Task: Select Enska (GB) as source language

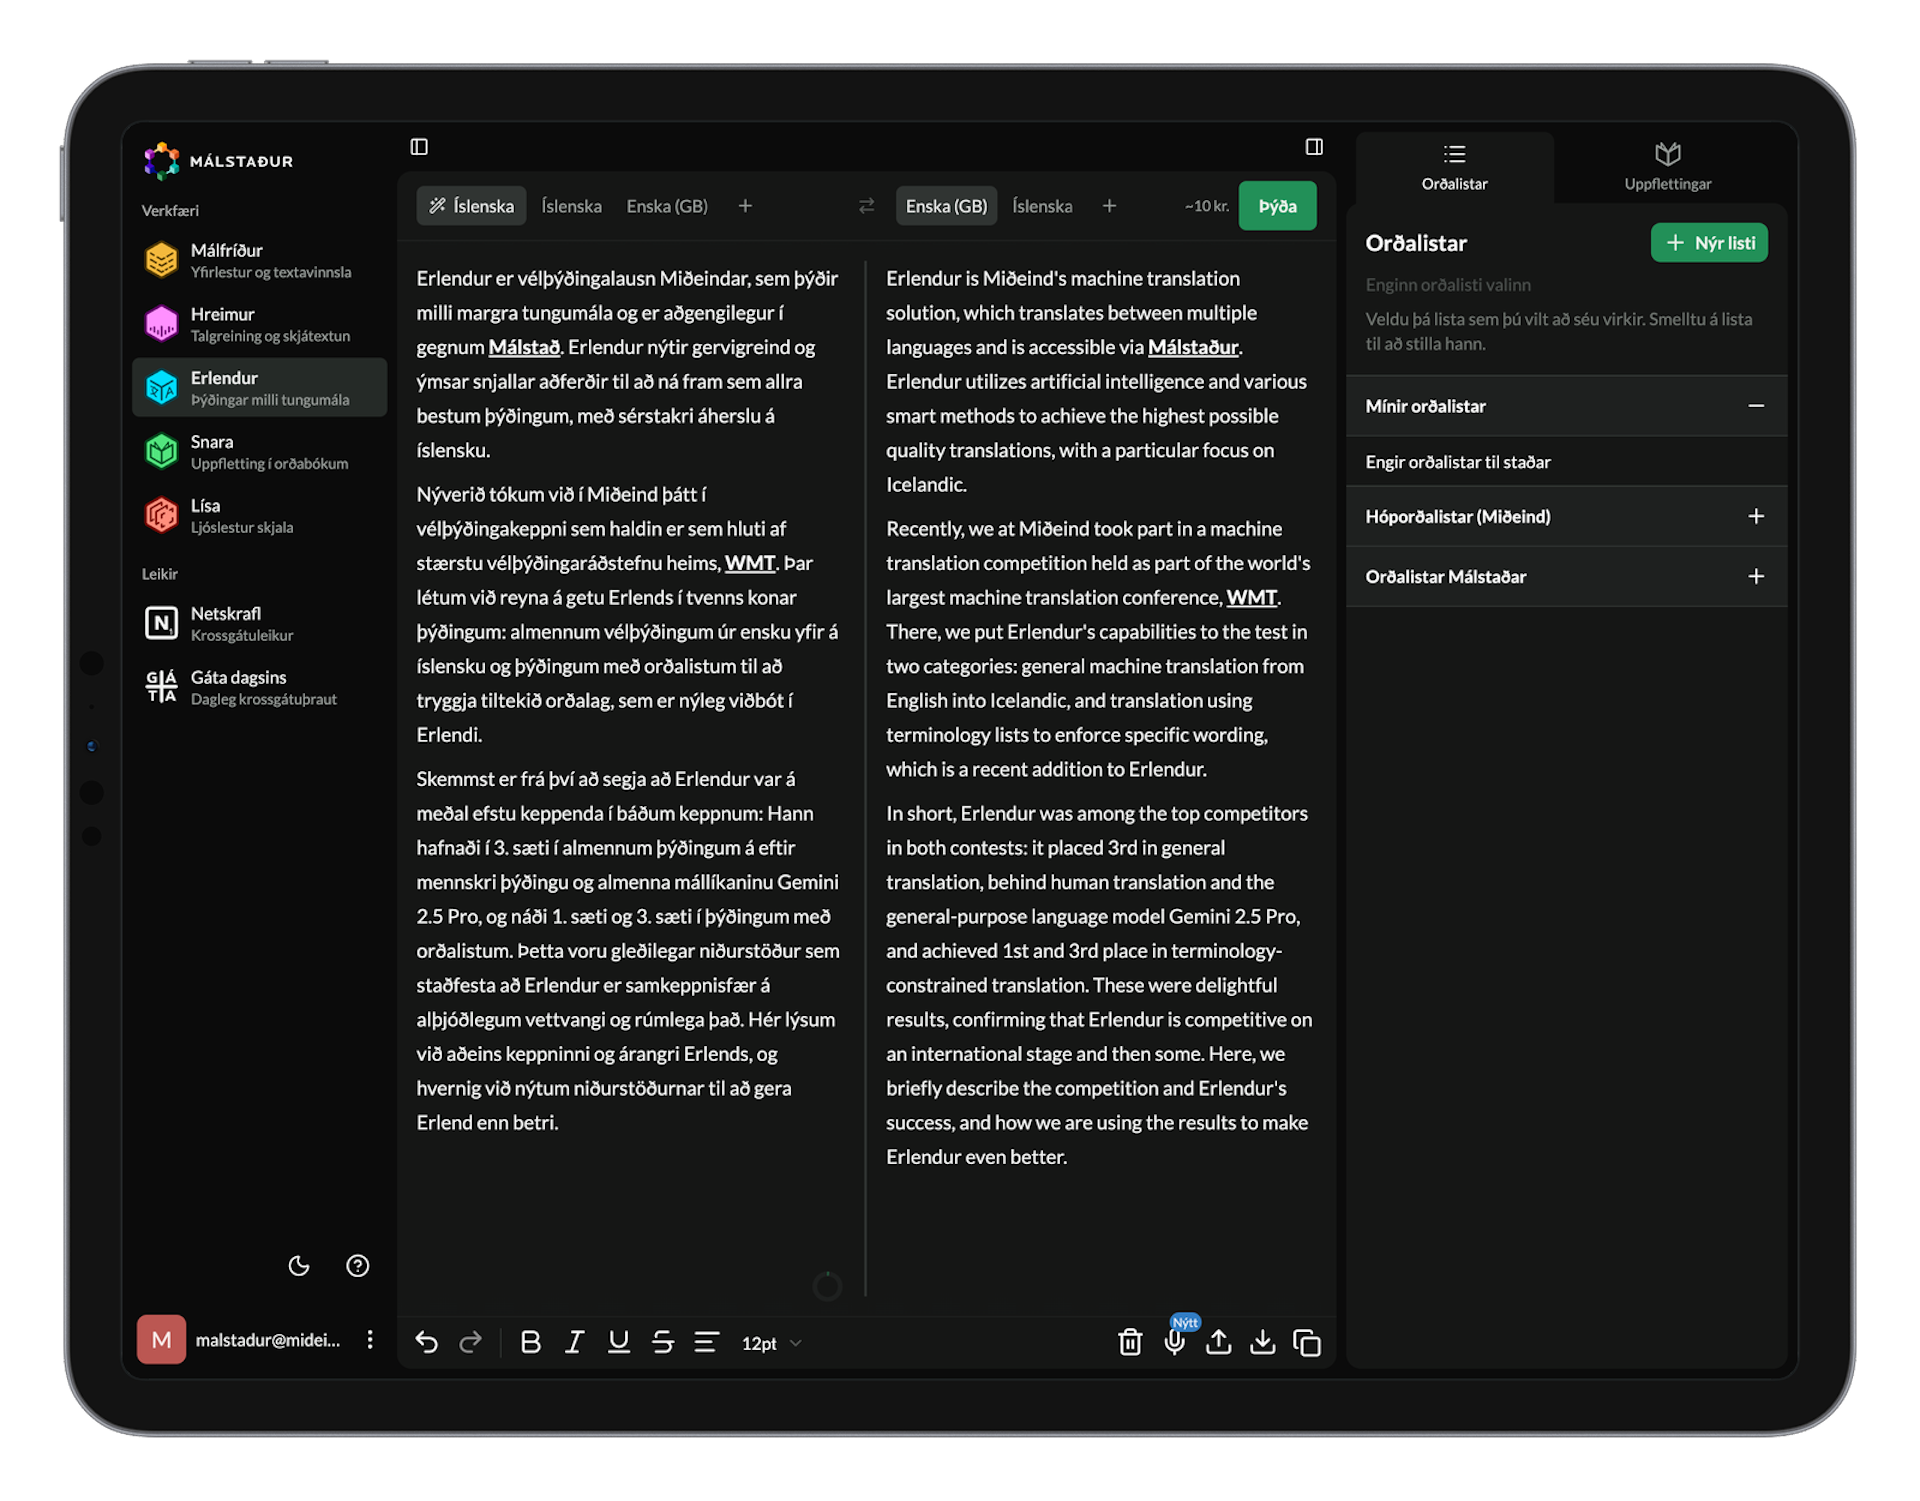Action: pyautogui.click(x=667, y=206)
